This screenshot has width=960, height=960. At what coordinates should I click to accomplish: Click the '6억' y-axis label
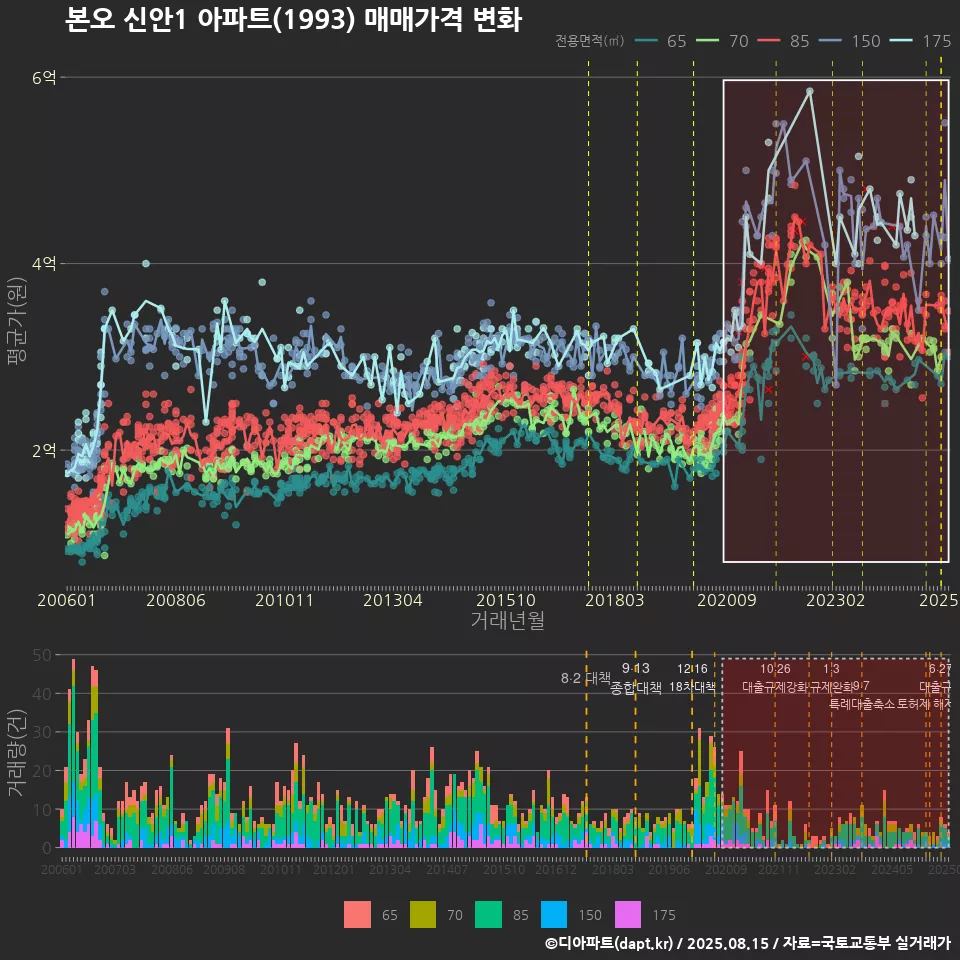click(44, 77)
